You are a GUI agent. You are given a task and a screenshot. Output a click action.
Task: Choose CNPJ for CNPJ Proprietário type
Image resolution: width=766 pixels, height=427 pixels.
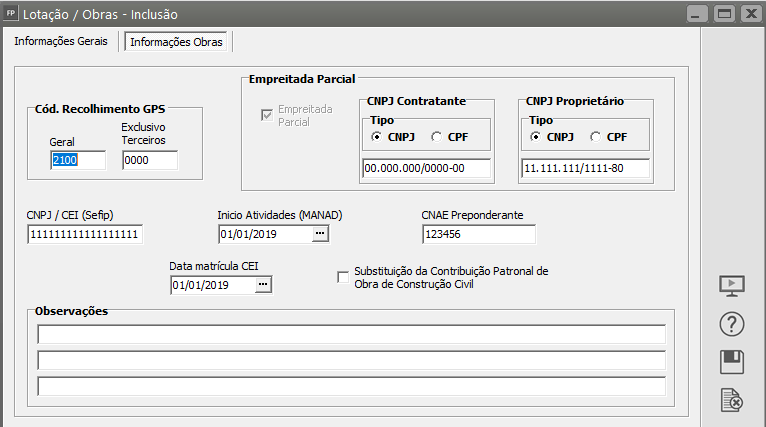click(535, 137)
